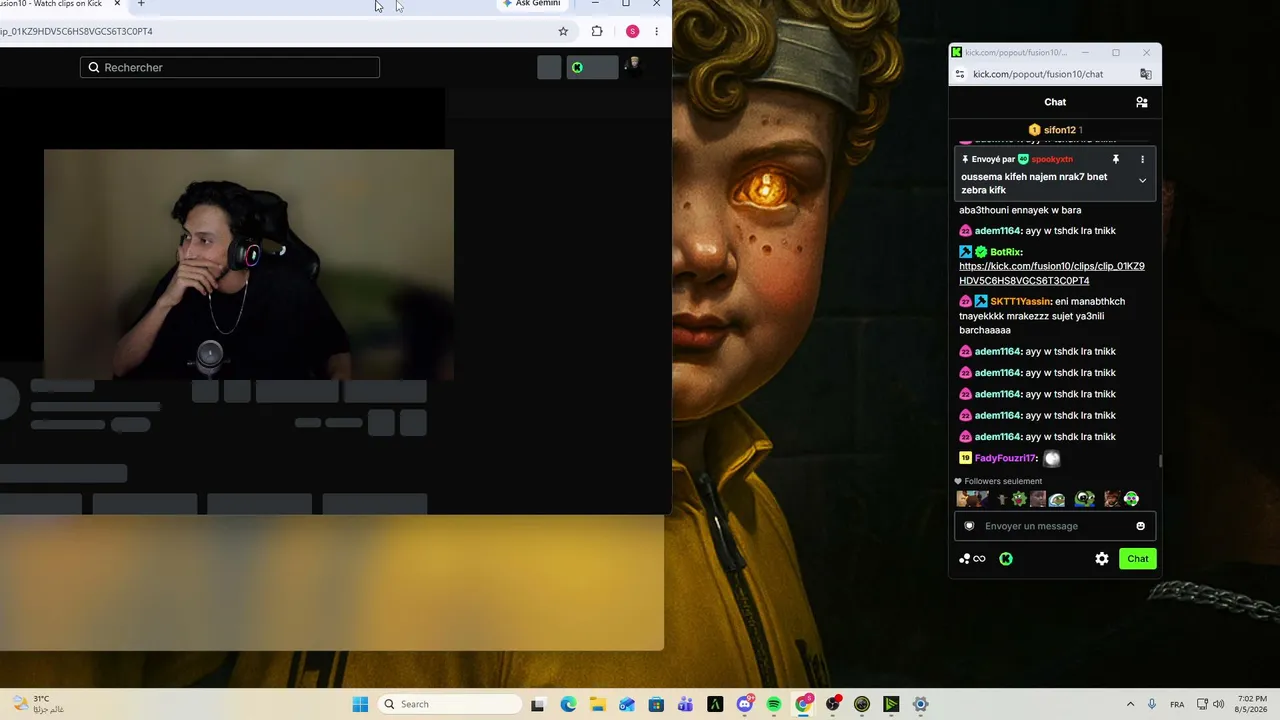Viewport: 1280px width, 720px height.
Task: Open the Settings gear on taskbar
Action: (921, 704)
